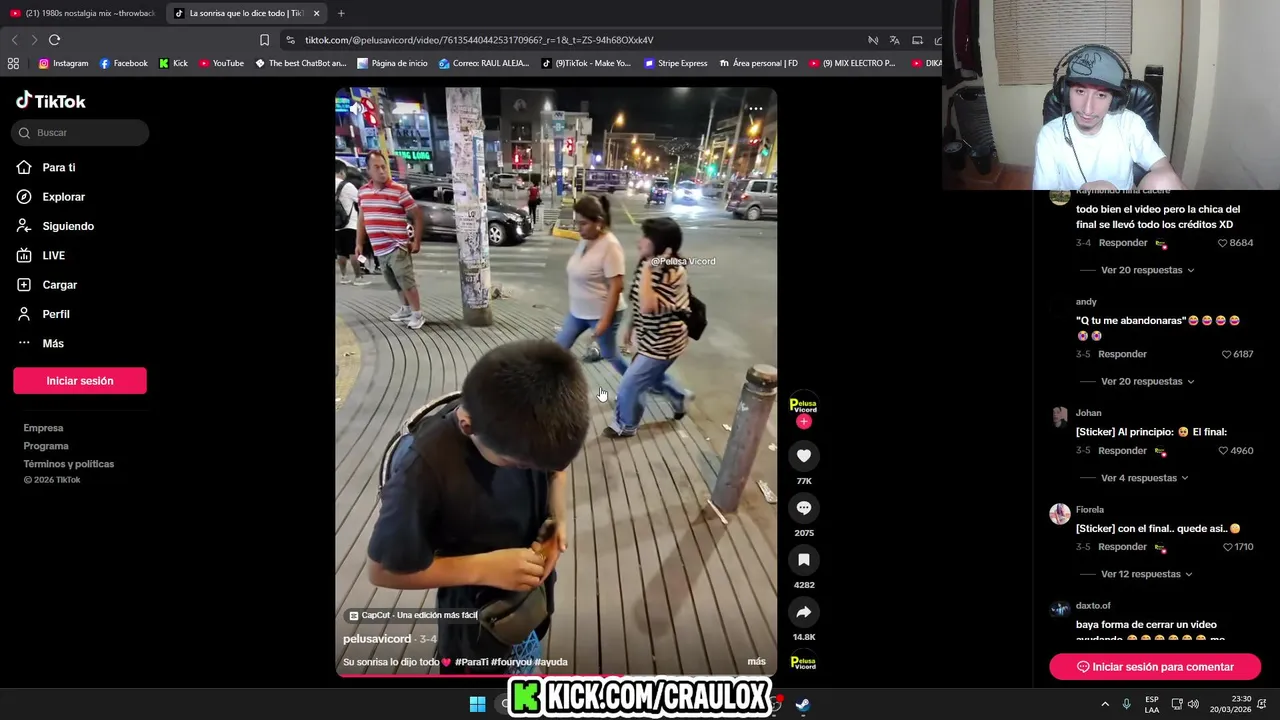Open Steam from the taskbar
The height and width of the screenshot is (720, 1280).
[x=803, y=704]
